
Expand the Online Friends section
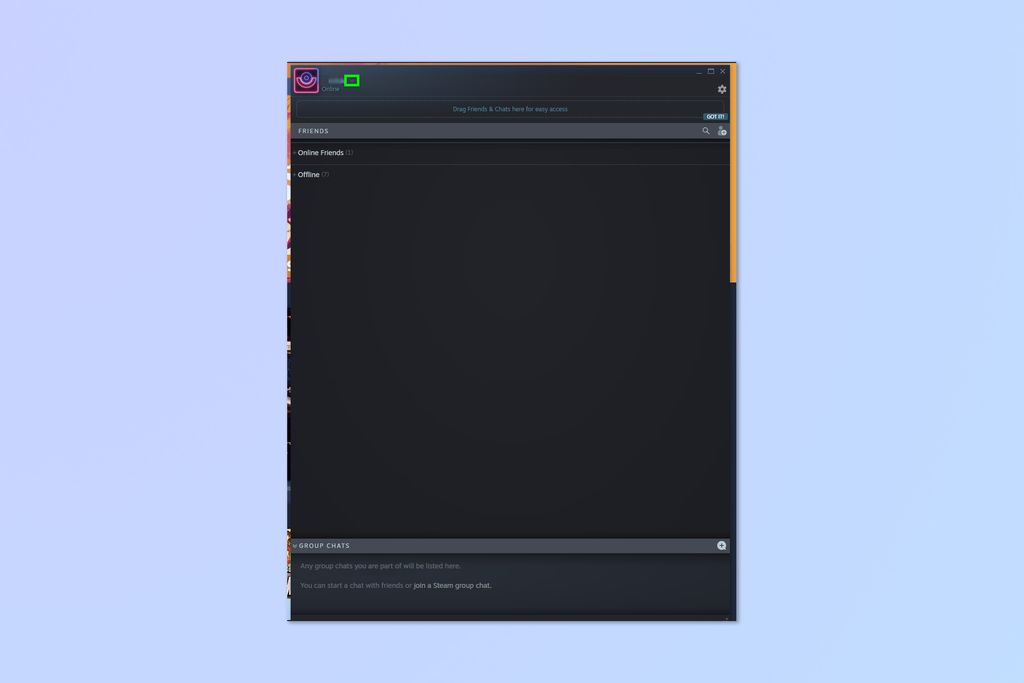point(293,152)
